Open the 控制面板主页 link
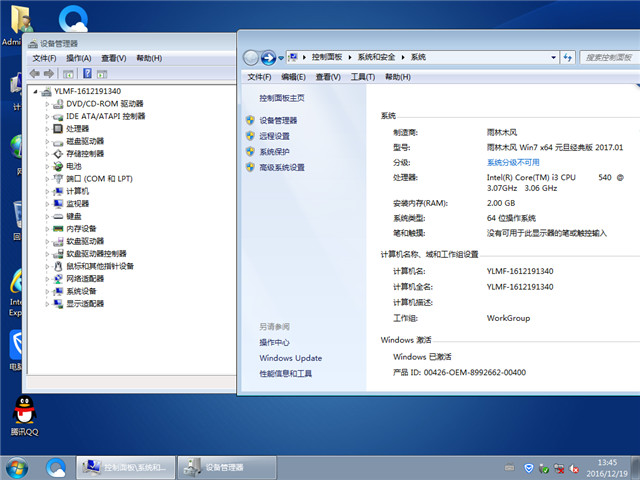This screenshot has width=640, height=480. pos(282,98)
